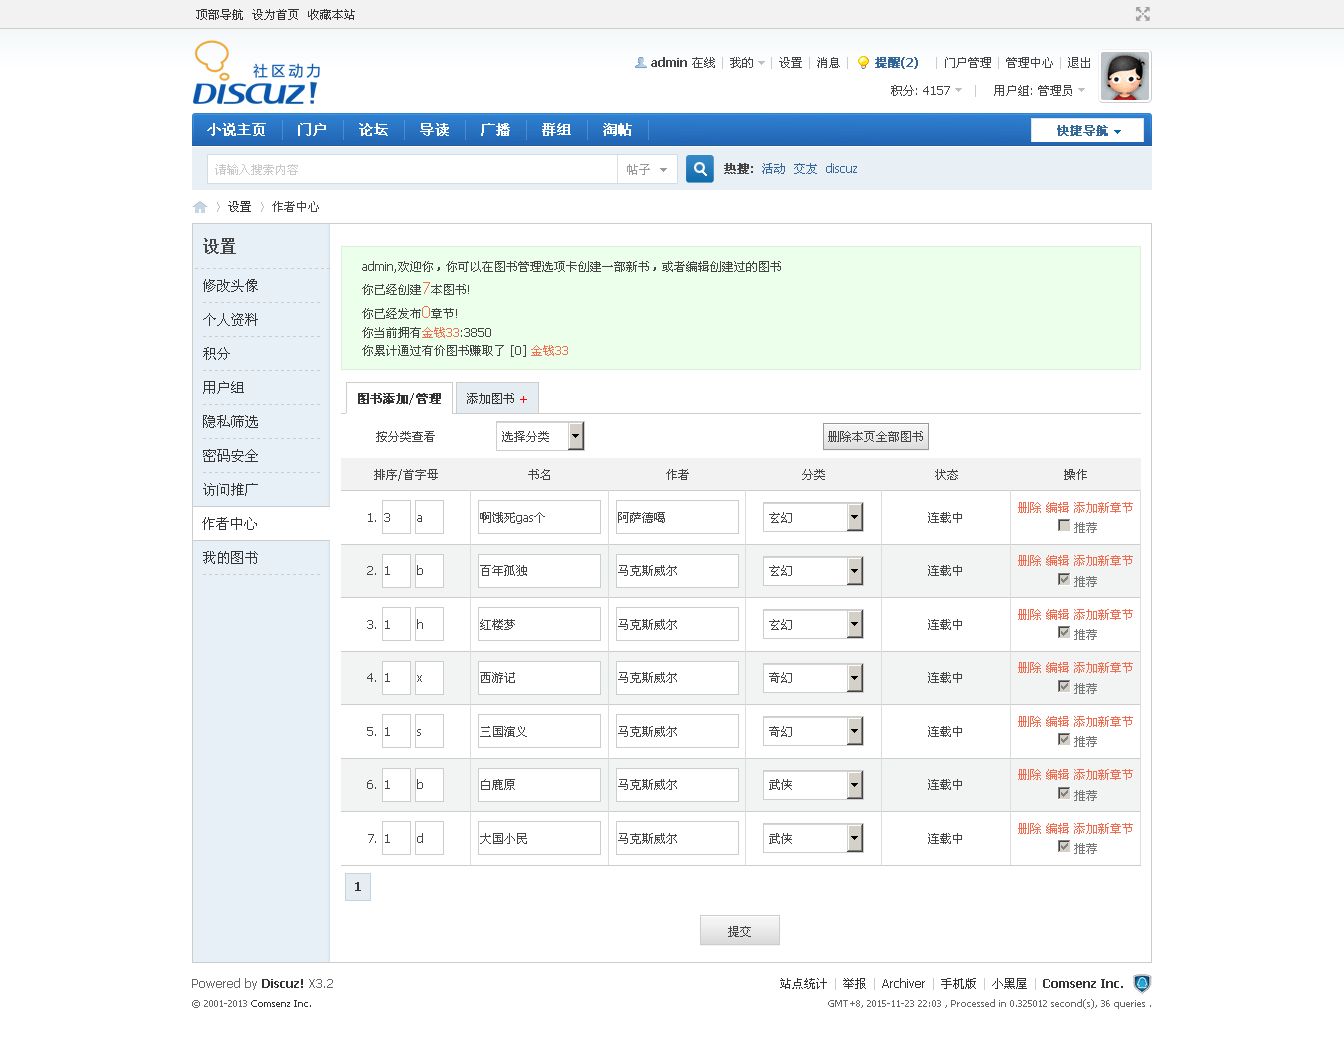
Task: Select 我的图书 in the settings sidebar
Action: (x=230, y=558)
